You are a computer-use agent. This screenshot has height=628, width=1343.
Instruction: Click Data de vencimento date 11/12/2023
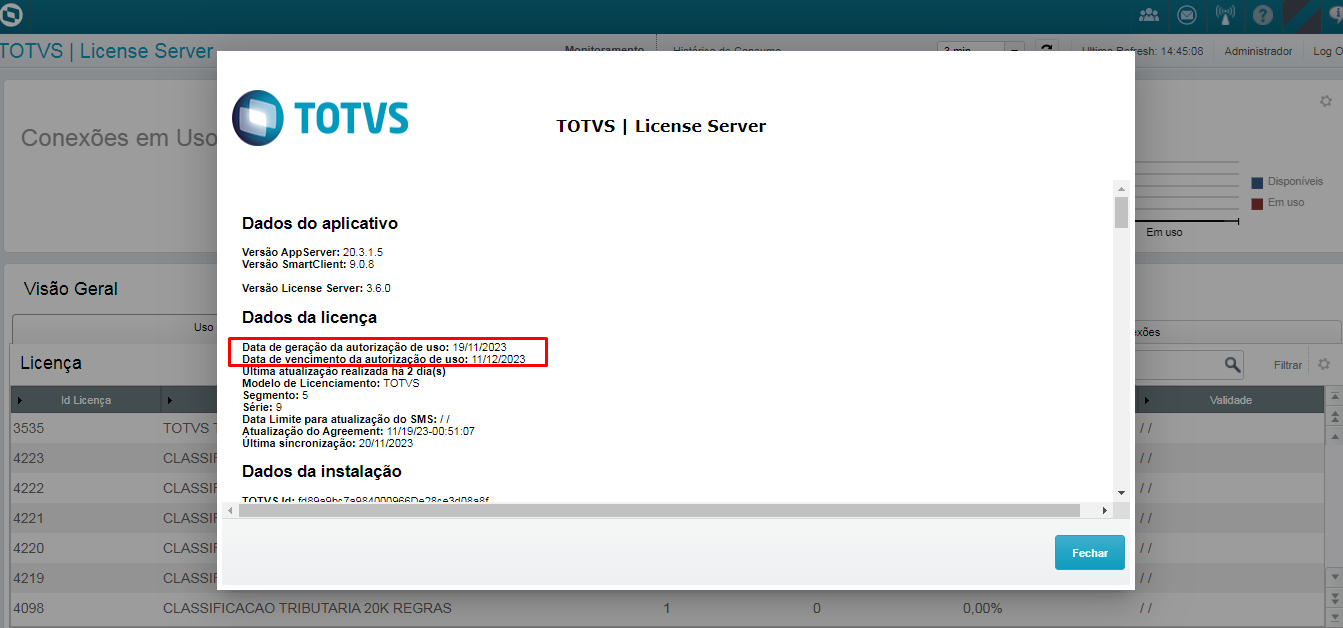pos(498,359)
